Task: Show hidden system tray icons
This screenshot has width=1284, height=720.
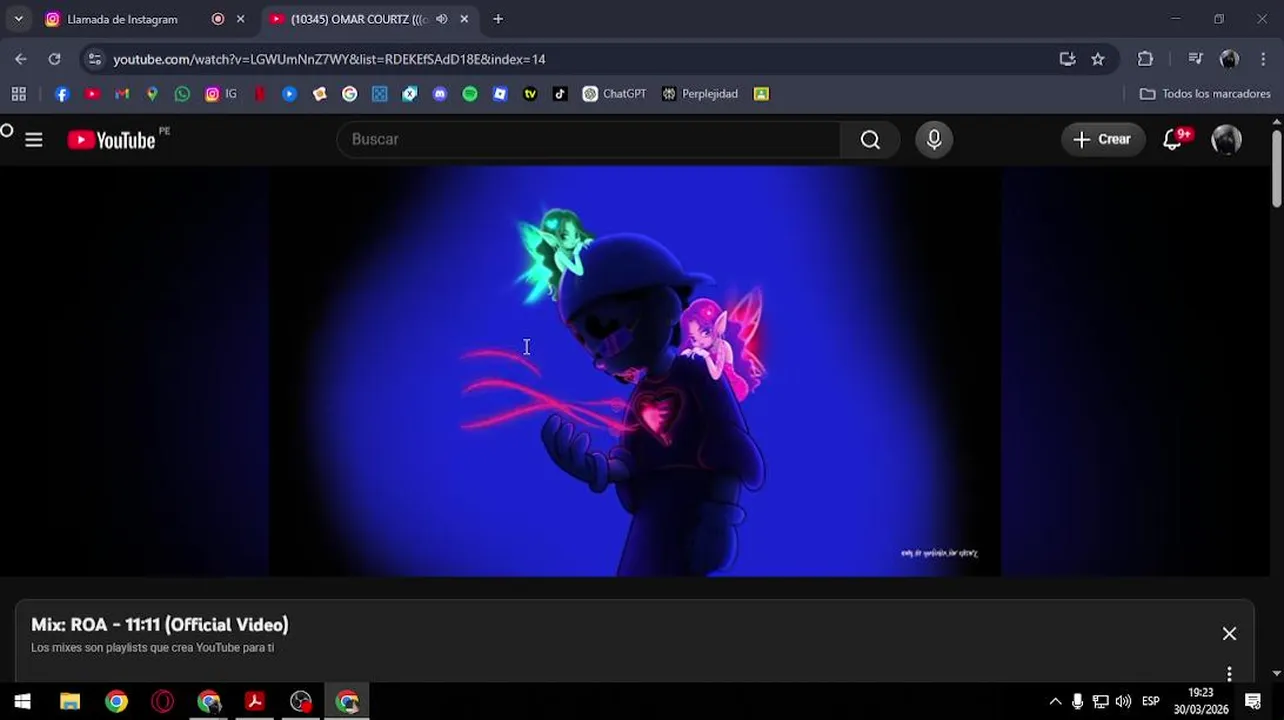Action: click(1055, 702)
